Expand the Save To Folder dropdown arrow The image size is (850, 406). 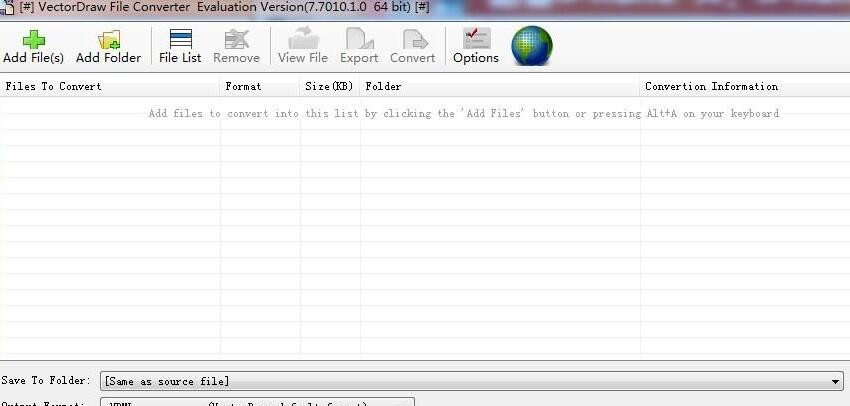tap(835, 382)
